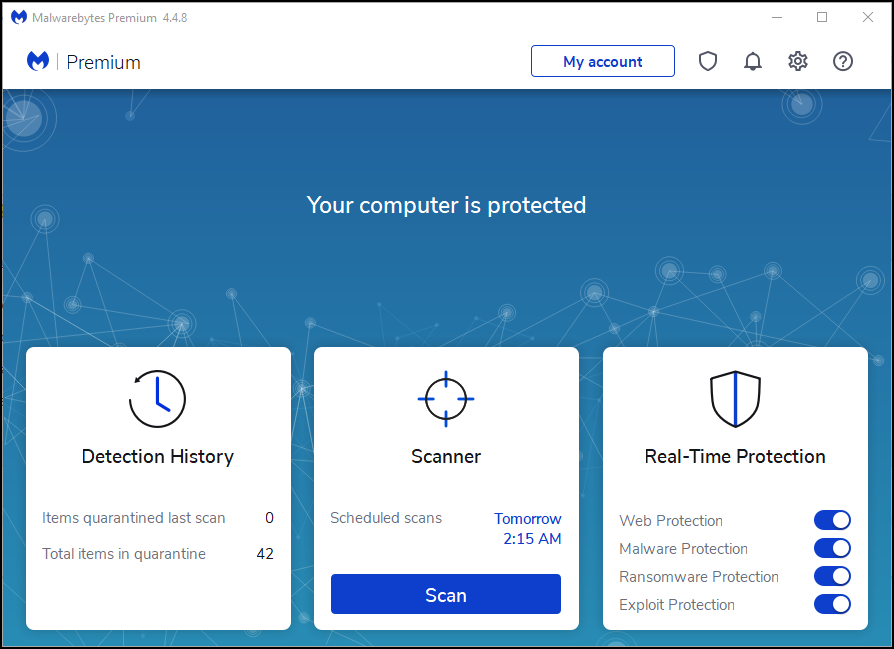894x649 pixels.
Task: View the 42 total quarantined items
Action: click(264, 553)
